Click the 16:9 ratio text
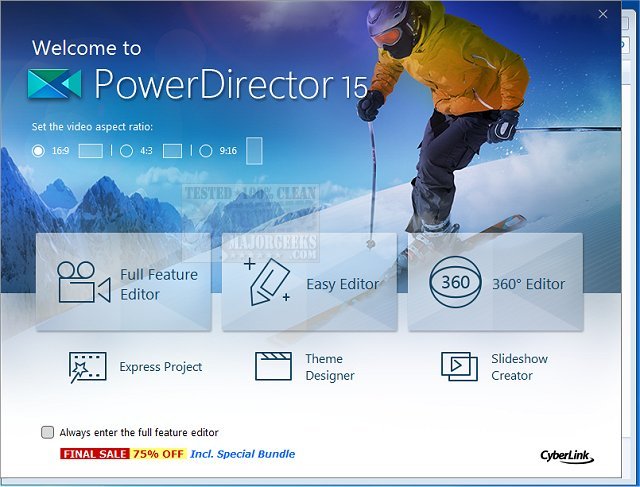The height and width of the screenshot is (487, 640). (60, 151)
